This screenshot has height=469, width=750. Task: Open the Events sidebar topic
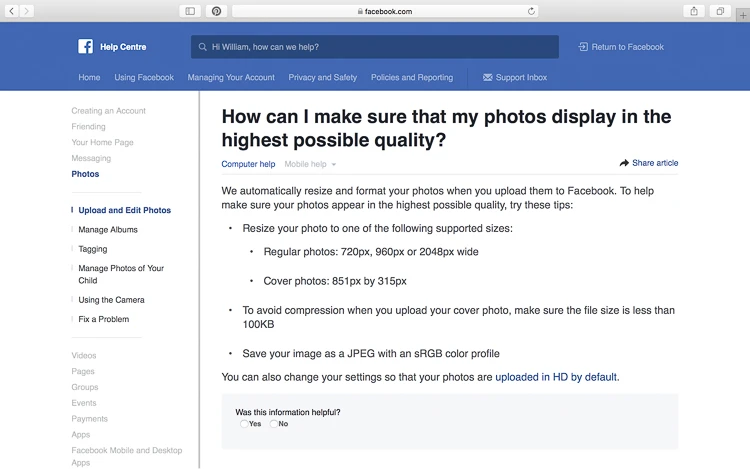[84, 403]
